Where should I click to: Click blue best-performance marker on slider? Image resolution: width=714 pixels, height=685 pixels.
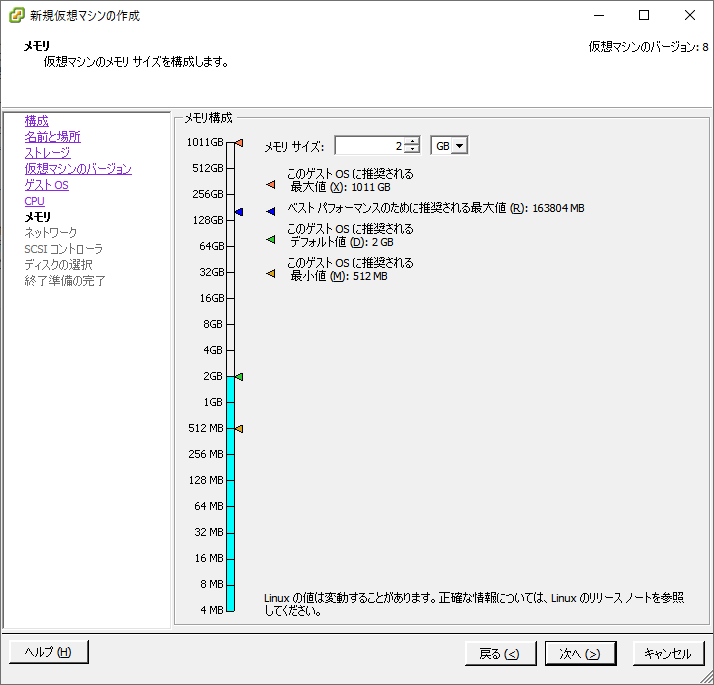tap(239, 212)
